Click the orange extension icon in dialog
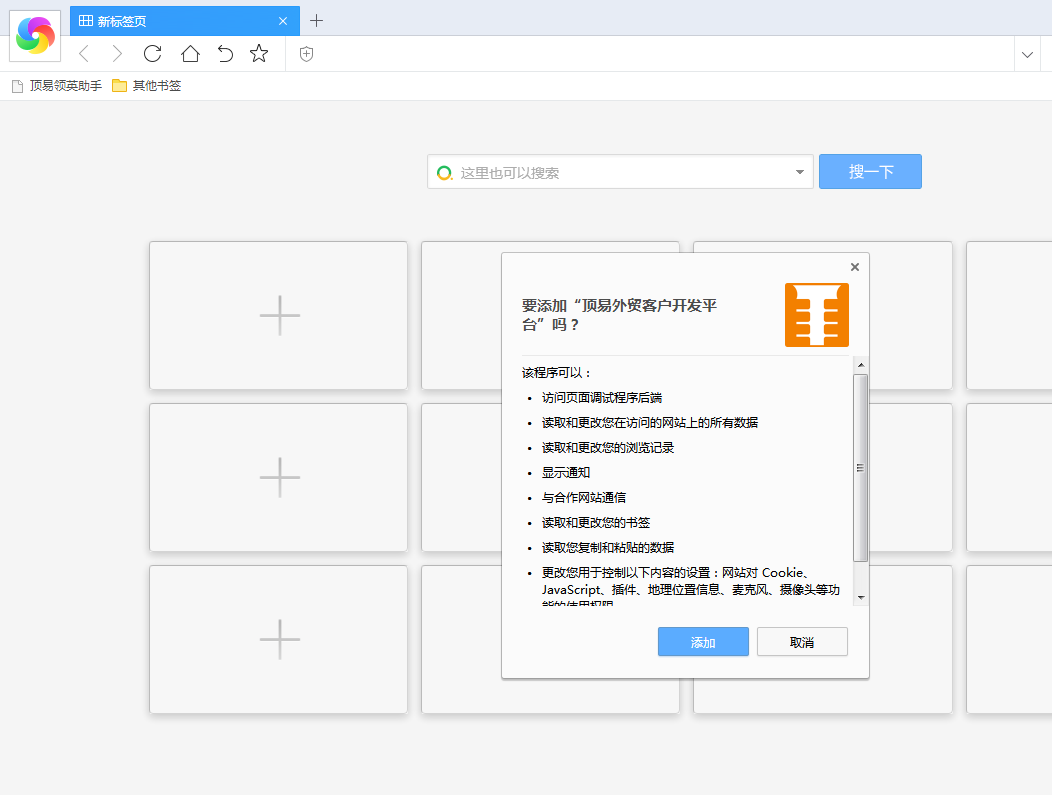The height and width of the screenshot is (795, 1052). pos(817,315)
